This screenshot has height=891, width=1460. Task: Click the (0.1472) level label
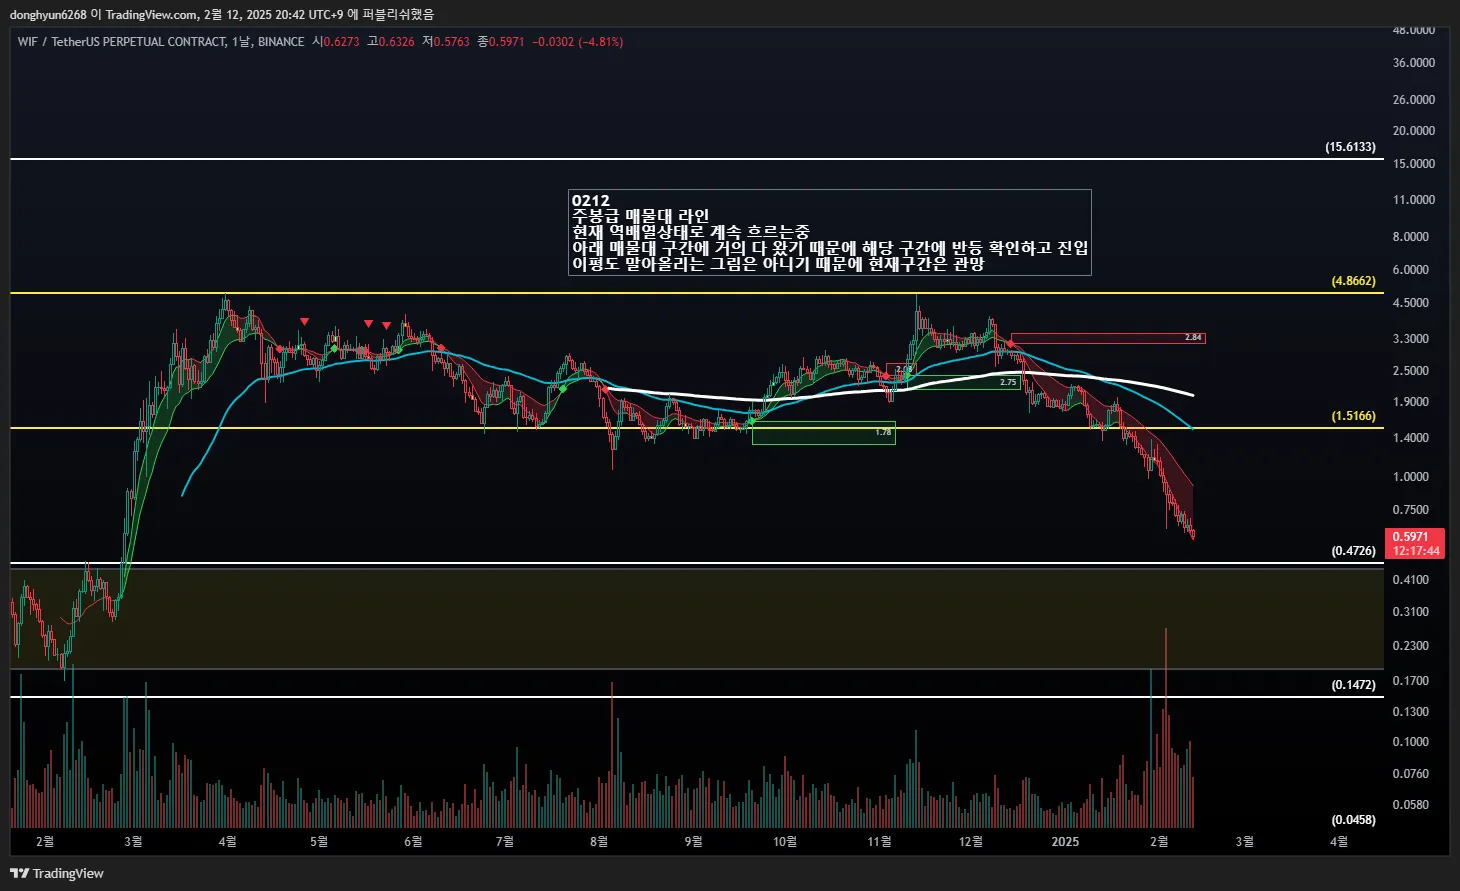tap(1353, 685)
